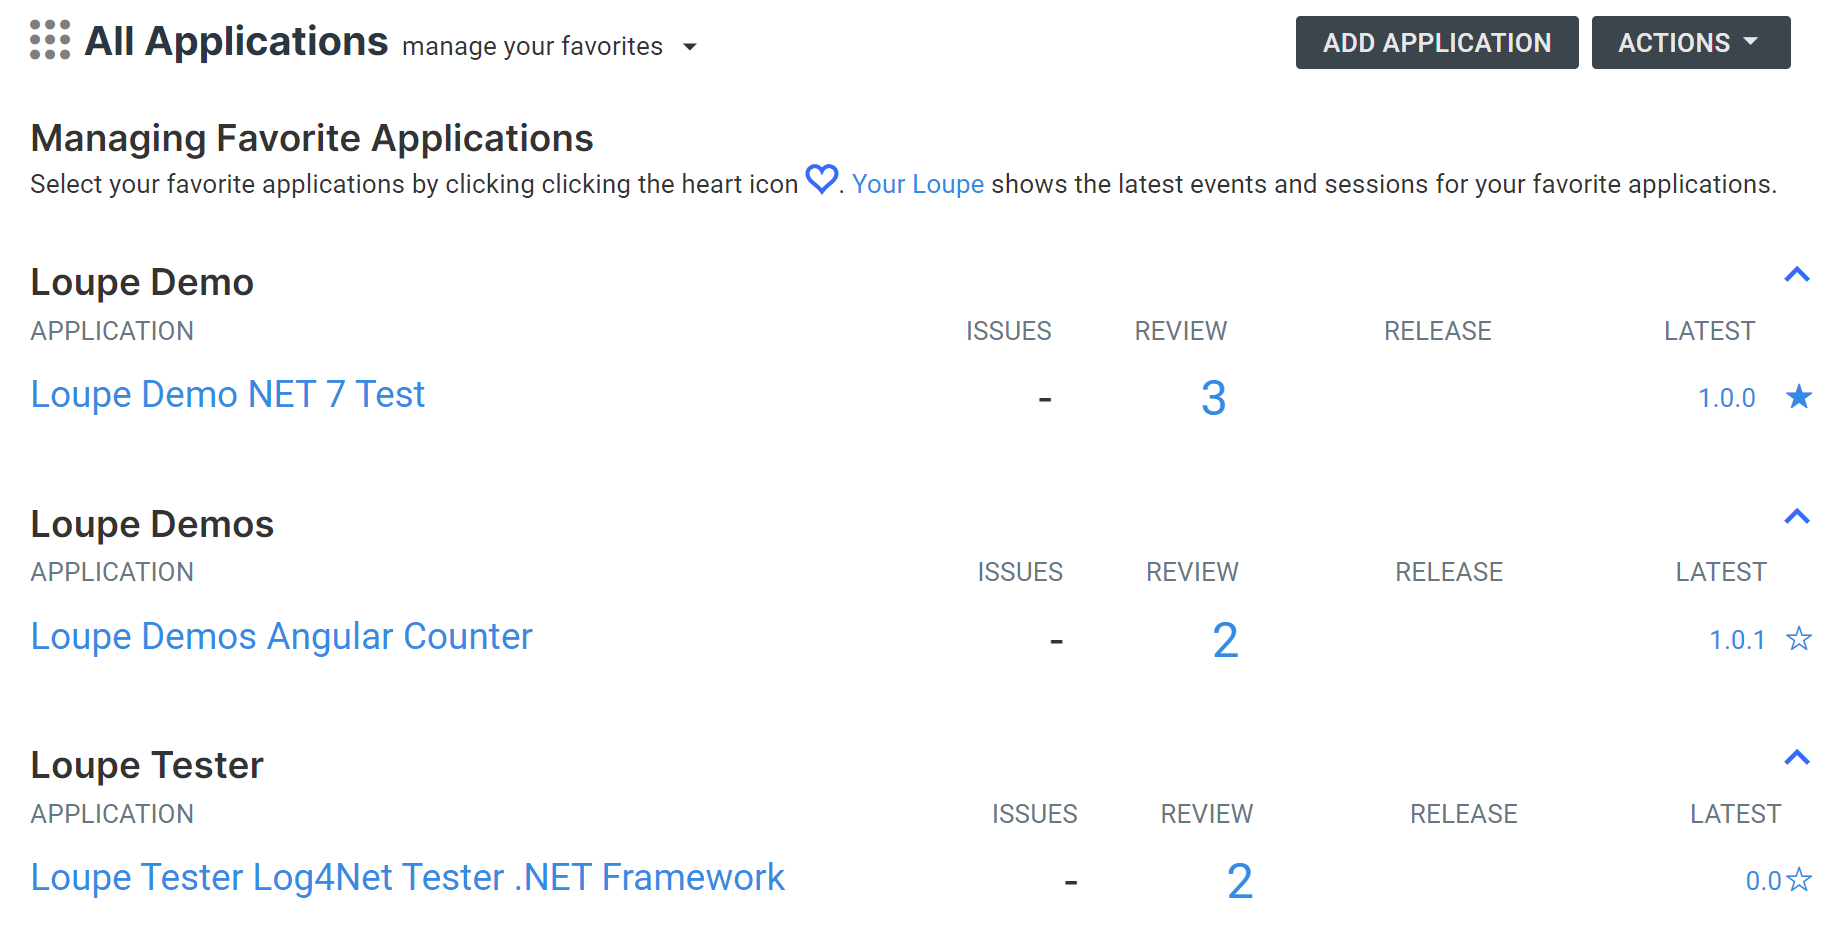
Task: Collapse the Loupe Demo section chevron
Action: pos(1797,274)
